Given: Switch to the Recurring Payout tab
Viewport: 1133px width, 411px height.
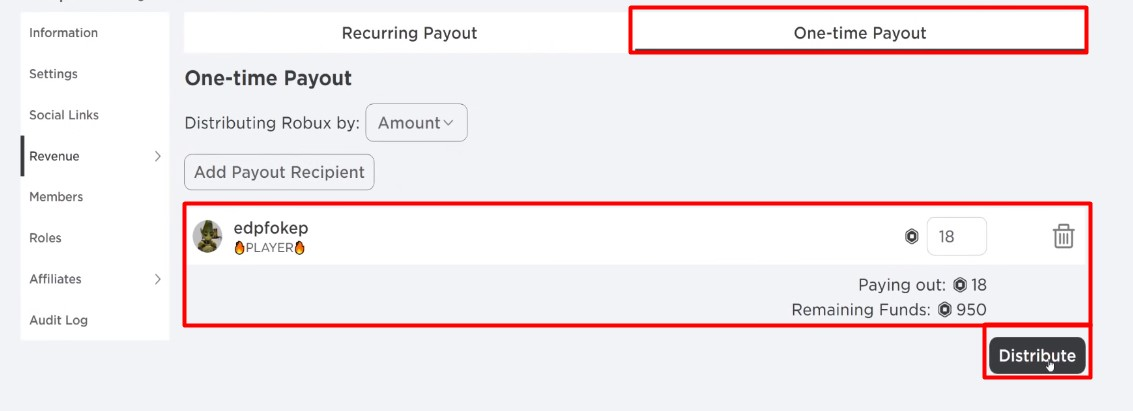Looking at the screenshot, I should pyautogui.click(x=409, y=33).
